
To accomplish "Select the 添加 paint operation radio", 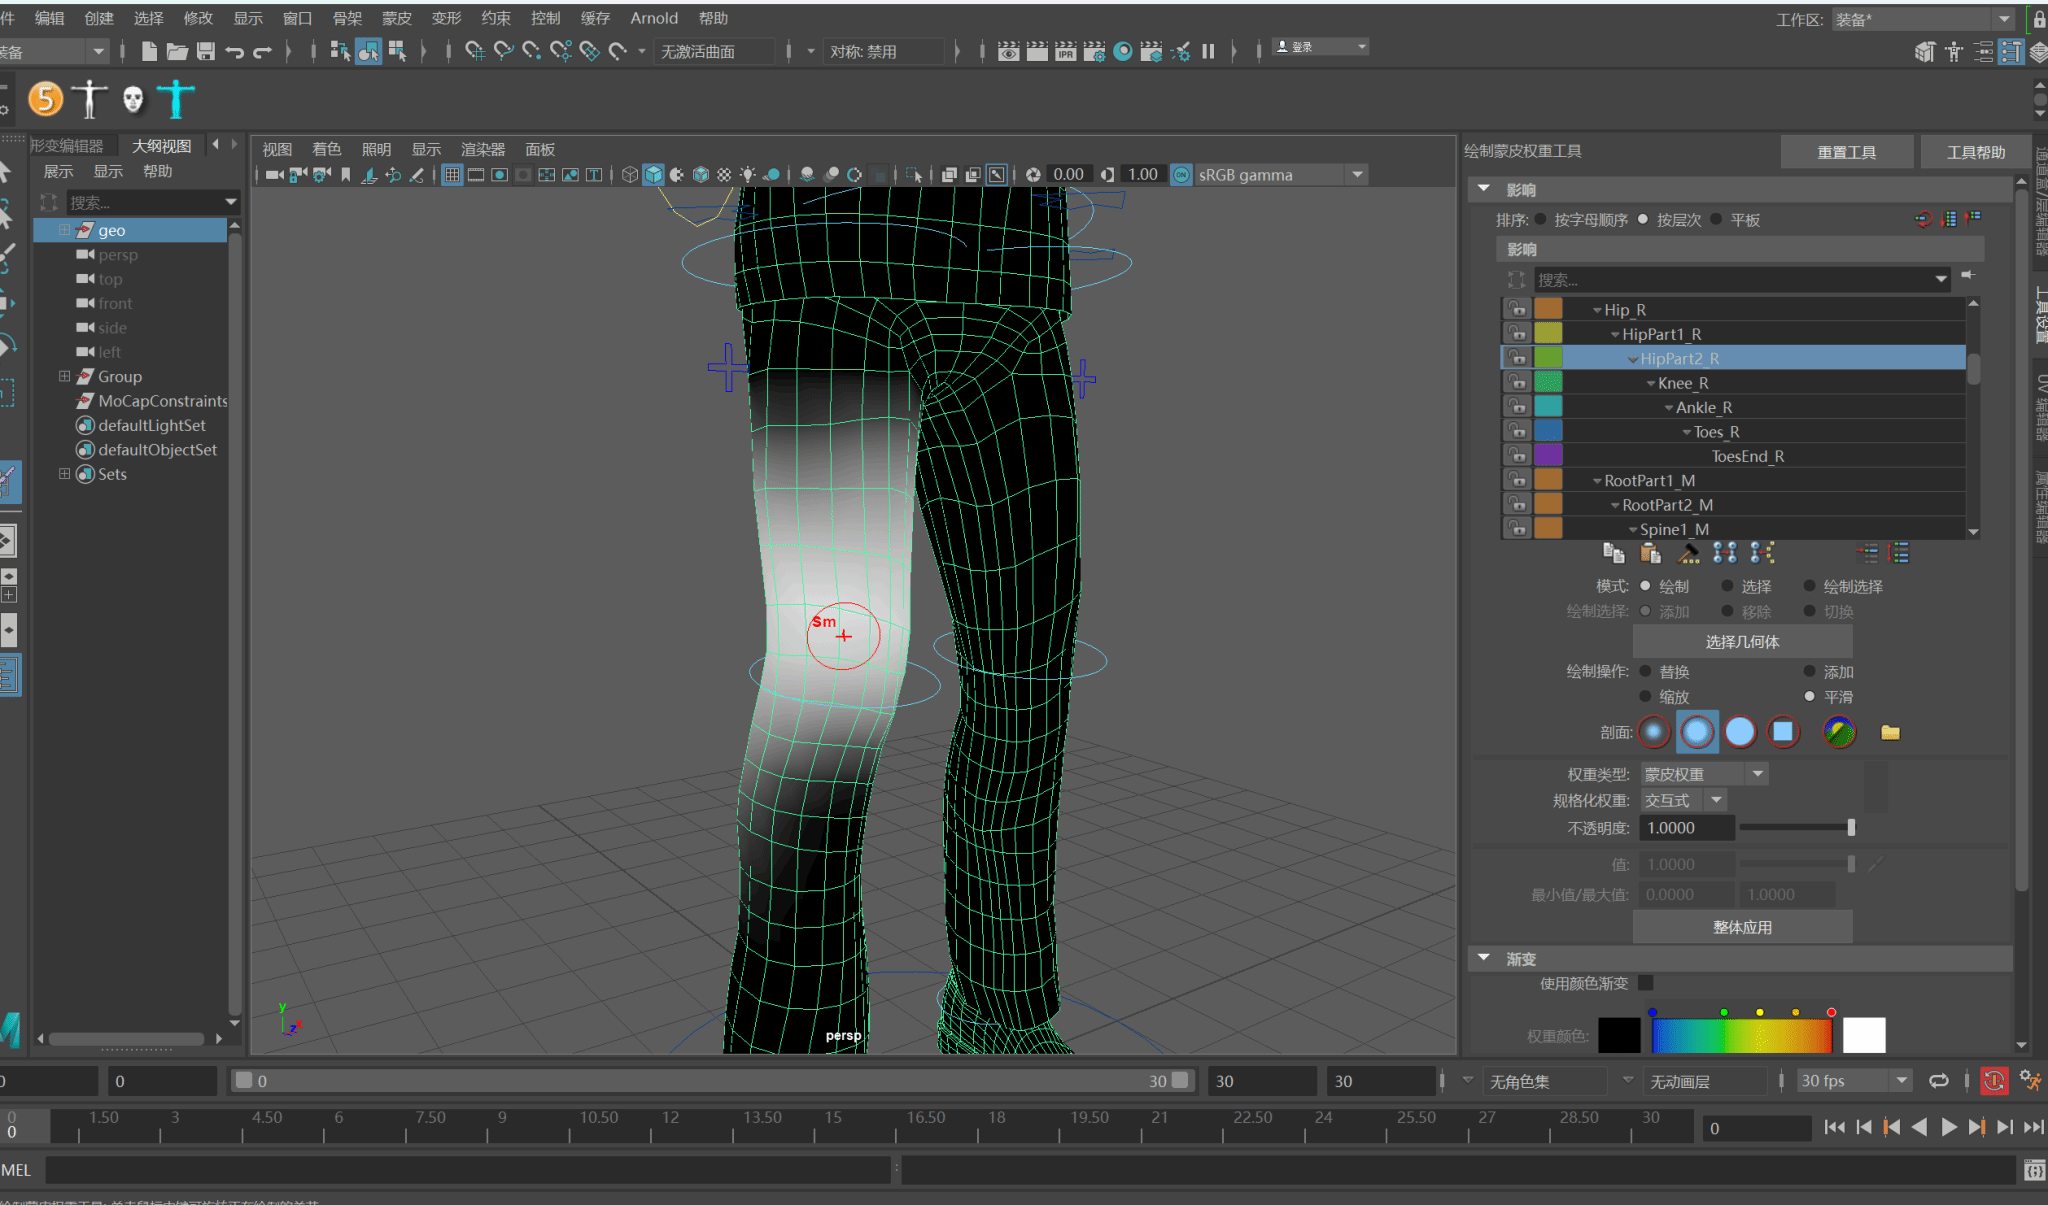I will (x=1809, y=672).
